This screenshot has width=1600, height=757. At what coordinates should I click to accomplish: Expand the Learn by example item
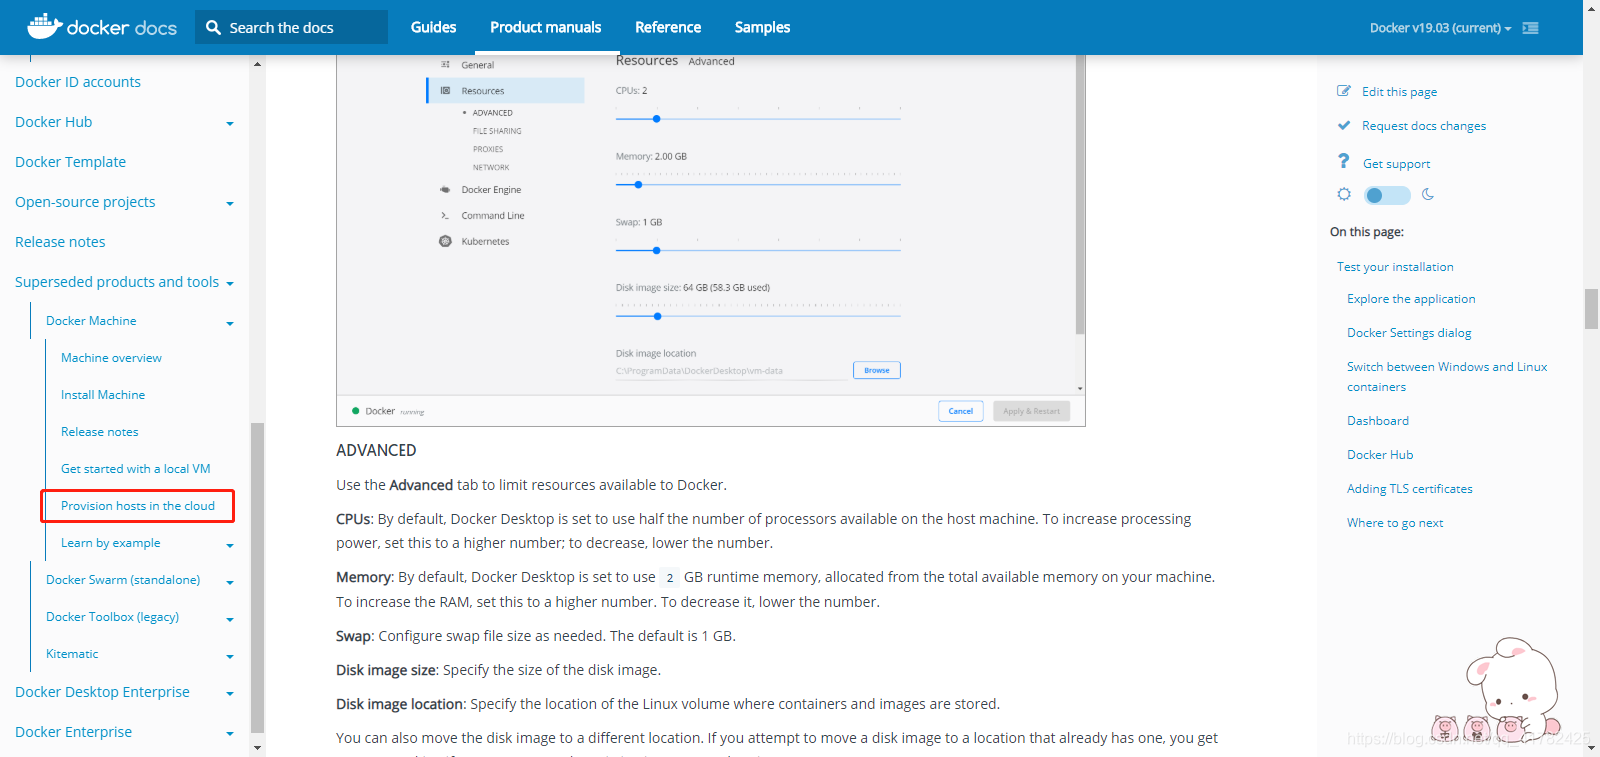[x=230, y=545]
